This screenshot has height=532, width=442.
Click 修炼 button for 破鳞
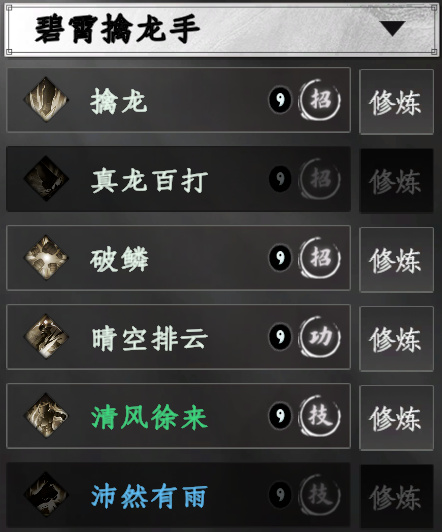(x=396, y=260)
